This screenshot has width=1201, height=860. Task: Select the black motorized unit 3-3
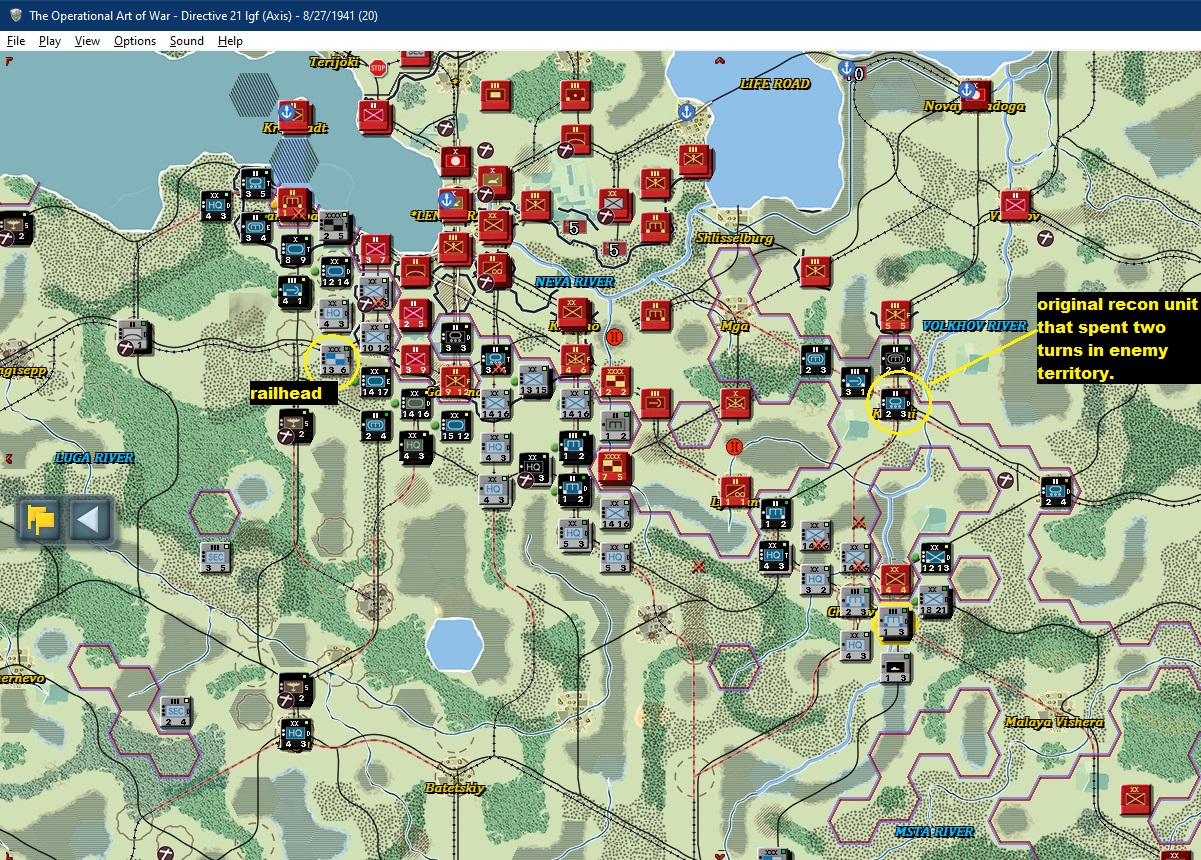click(x=455, y=337)
